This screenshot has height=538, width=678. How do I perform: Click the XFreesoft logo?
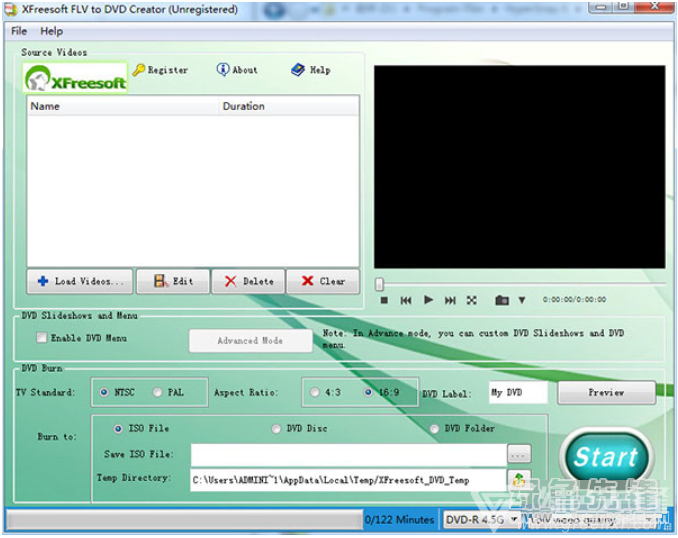pyautogui.click(x=75, y=77)
